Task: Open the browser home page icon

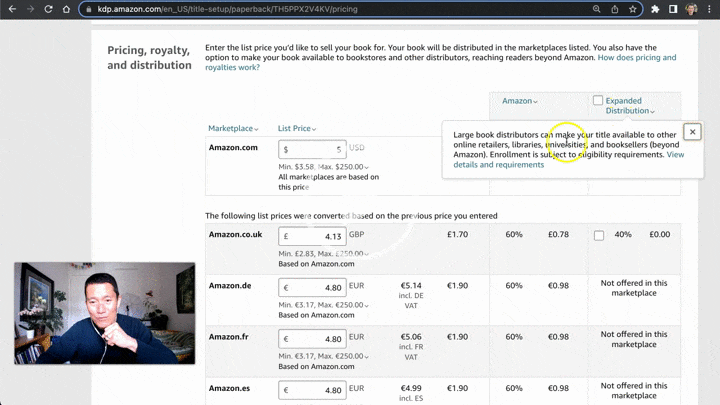Action: (x=66, y=9)
